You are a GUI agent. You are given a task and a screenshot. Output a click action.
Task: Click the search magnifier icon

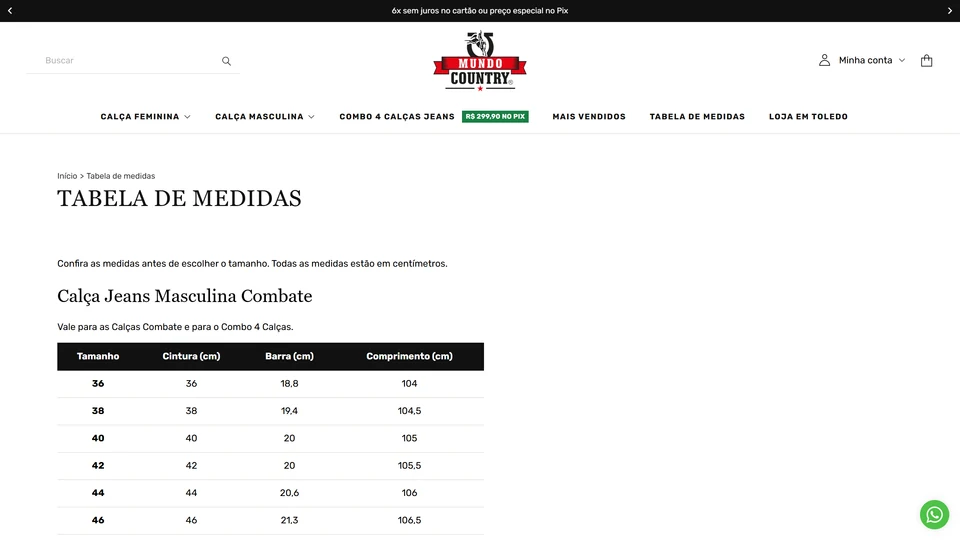coord(226,61)
